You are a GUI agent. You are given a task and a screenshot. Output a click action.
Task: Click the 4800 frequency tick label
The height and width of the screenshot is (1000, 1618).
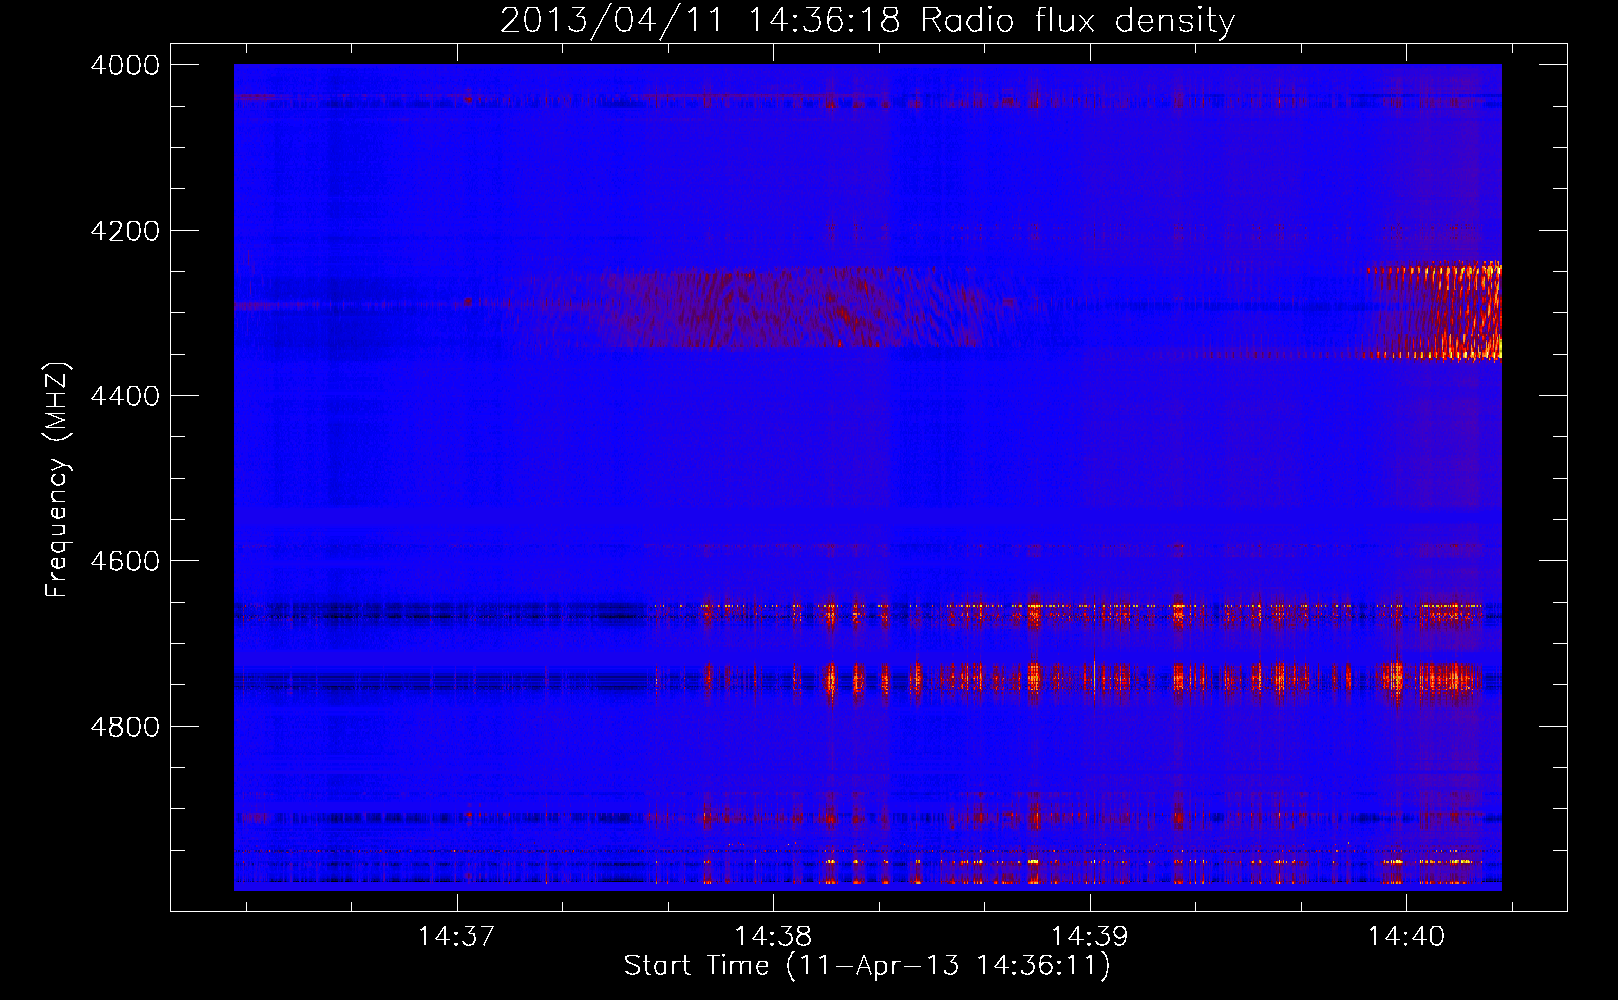pyautogui.click(x=125, y=726)
